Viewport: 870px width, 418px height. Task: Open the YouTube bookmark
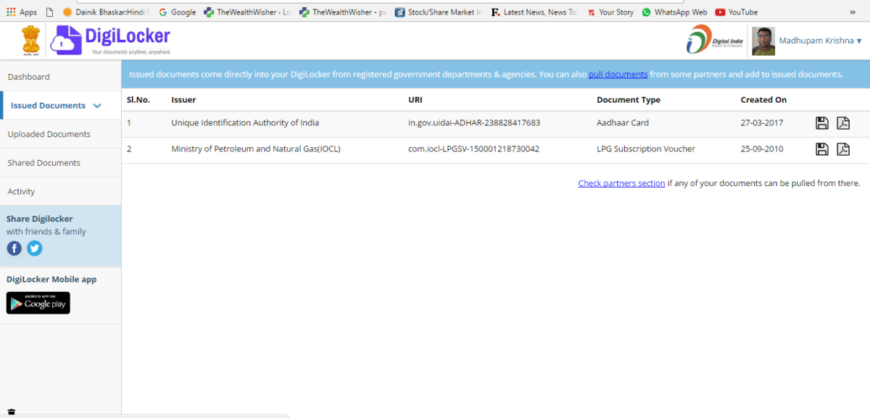(736, 12)
